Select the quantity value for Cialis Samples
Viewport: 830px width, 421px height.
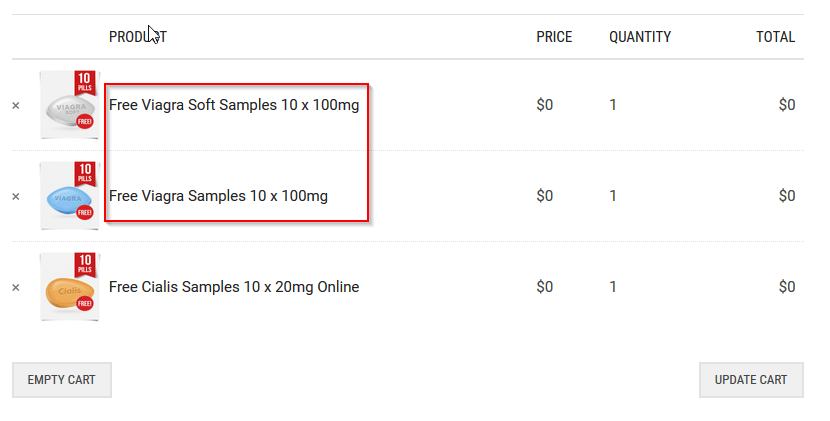pos(613,287)
